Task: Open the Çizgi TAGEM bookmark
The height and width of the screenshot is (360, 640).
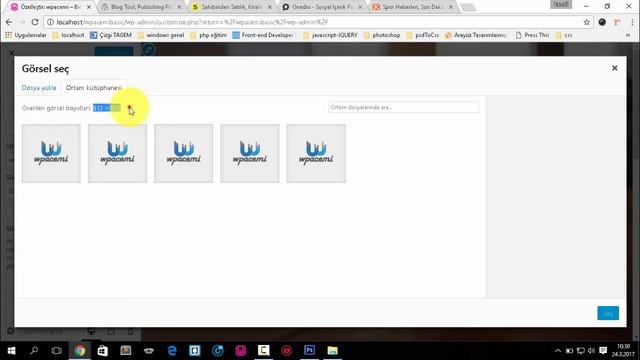Action: (111, 35)
